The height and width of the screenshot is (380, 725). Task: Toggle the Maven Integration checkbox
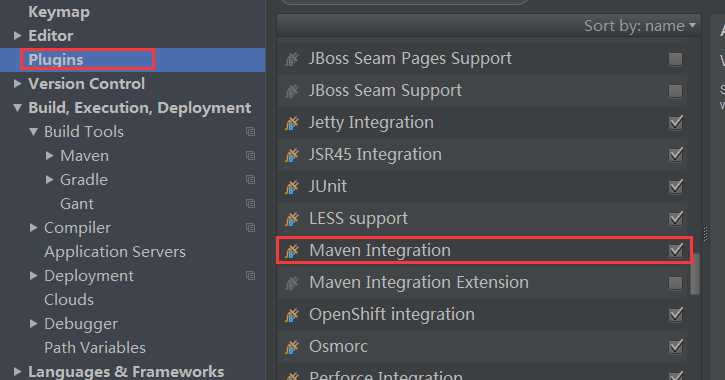point(676,250)
